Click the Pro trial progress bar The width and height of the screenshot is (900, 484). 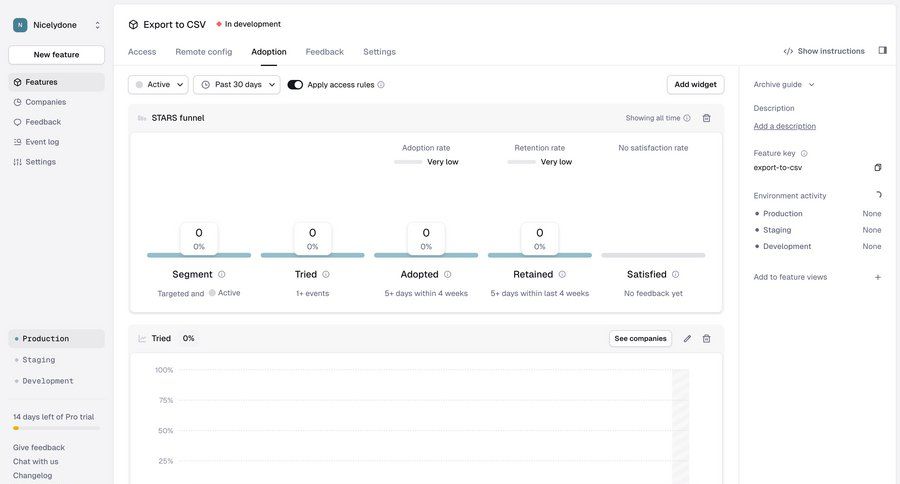coord(56,428)
